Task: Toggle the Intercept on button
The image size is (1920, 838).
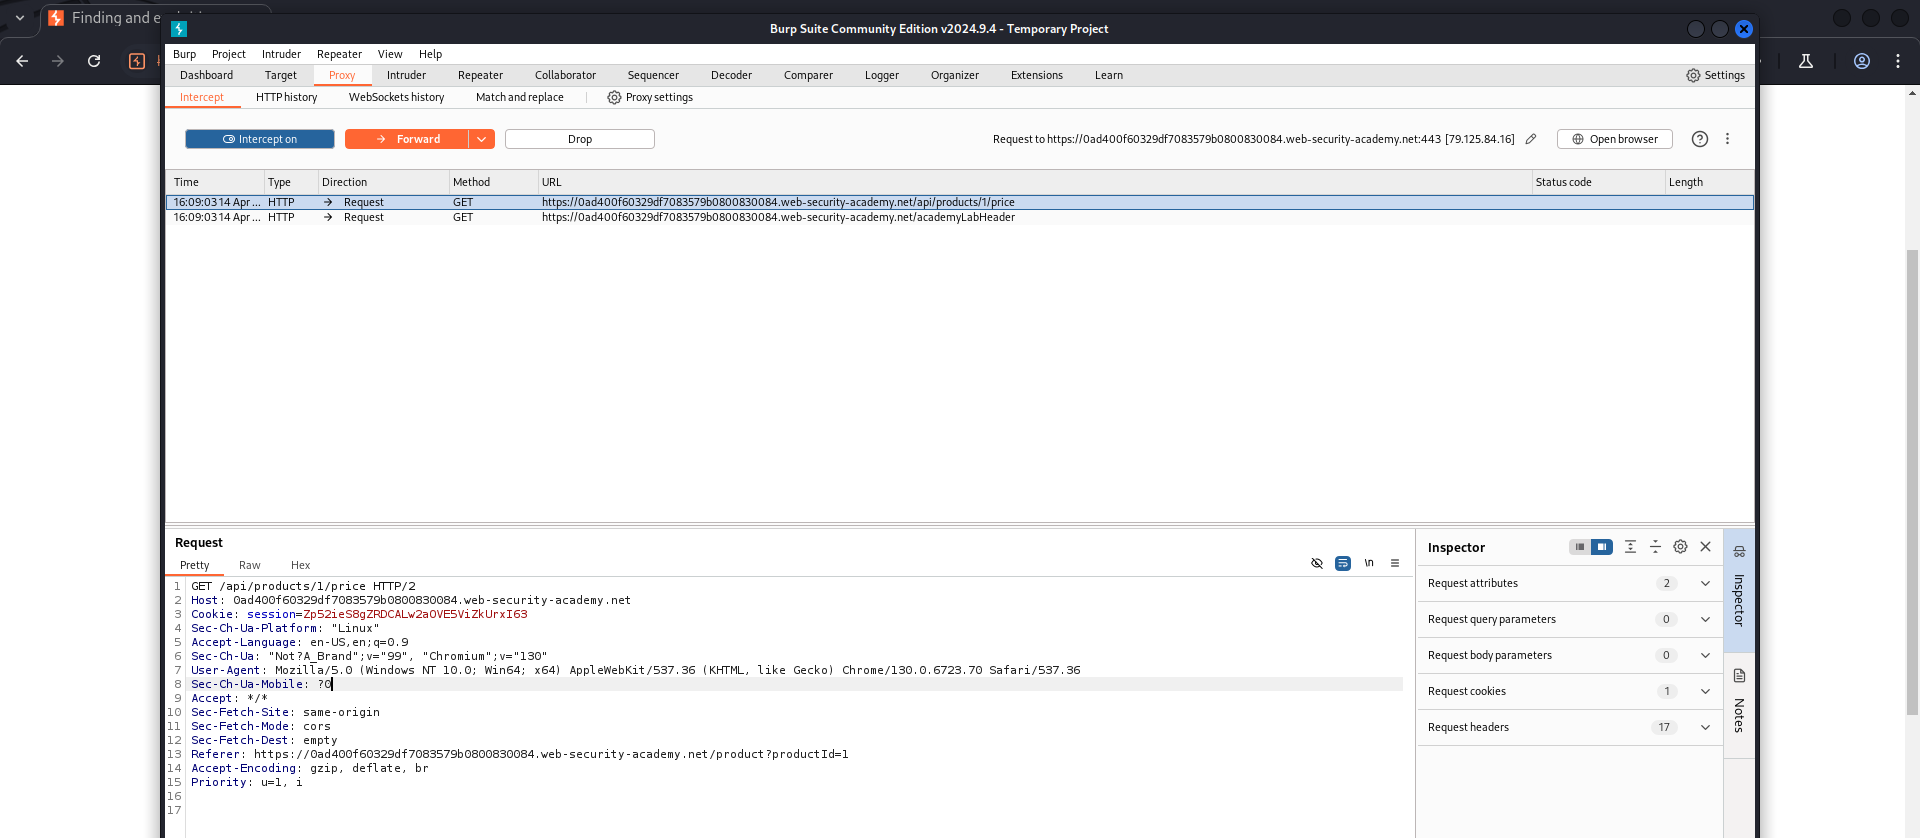Action: click(x=260, y=139)
